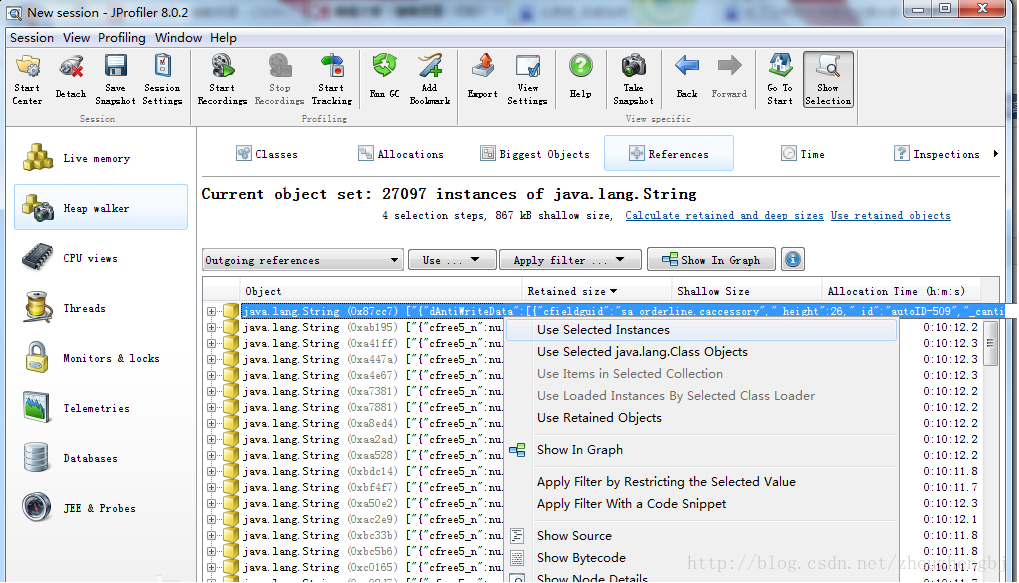The width and height of the screenshot is (1019, 583).
Task: Click the blue info icon button
Action: [792, 260]
